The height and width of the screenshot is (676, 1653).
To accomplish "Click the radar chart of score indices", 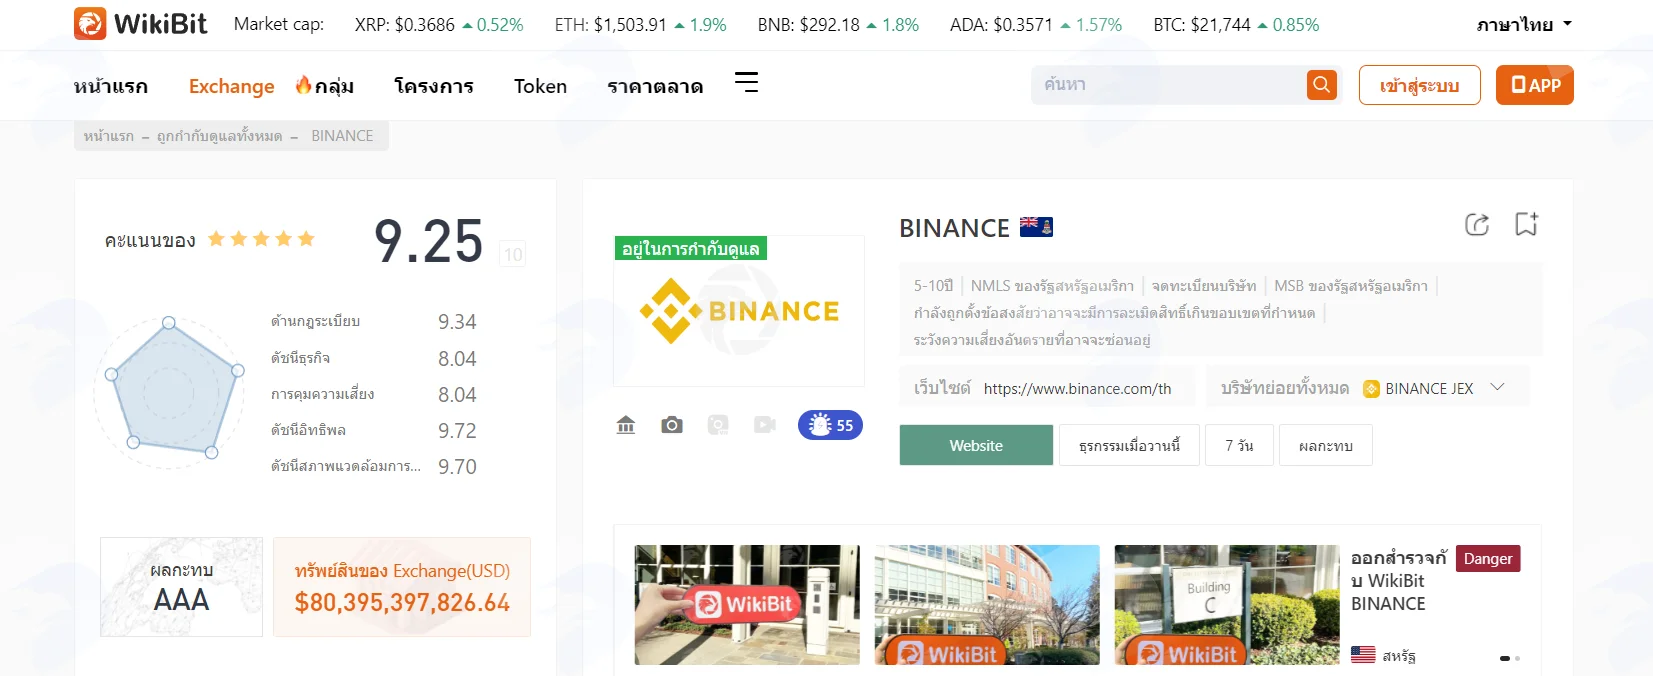I will click(170, 392).
